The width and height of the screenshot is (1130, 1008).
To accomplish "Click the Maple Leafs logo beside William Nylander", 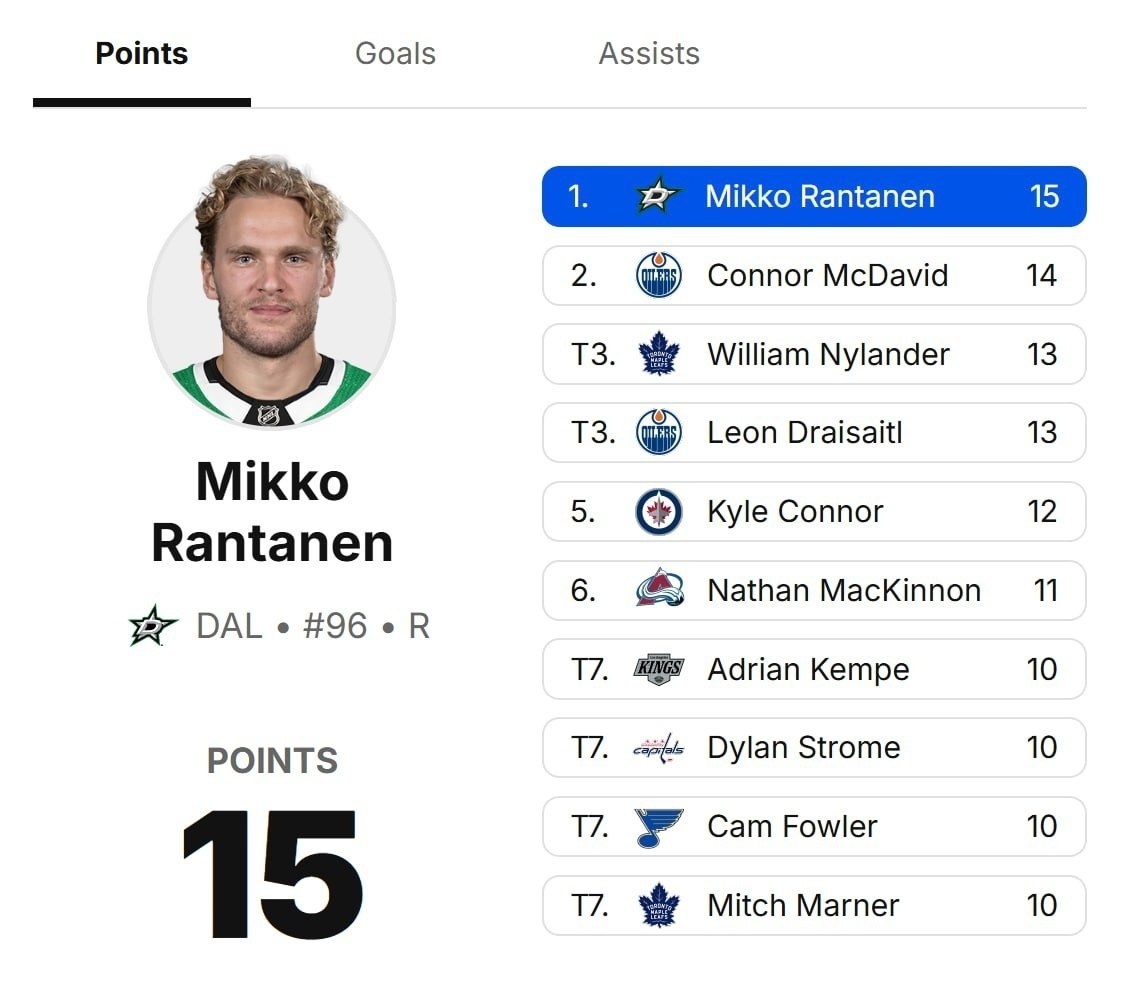I will 659,354.
